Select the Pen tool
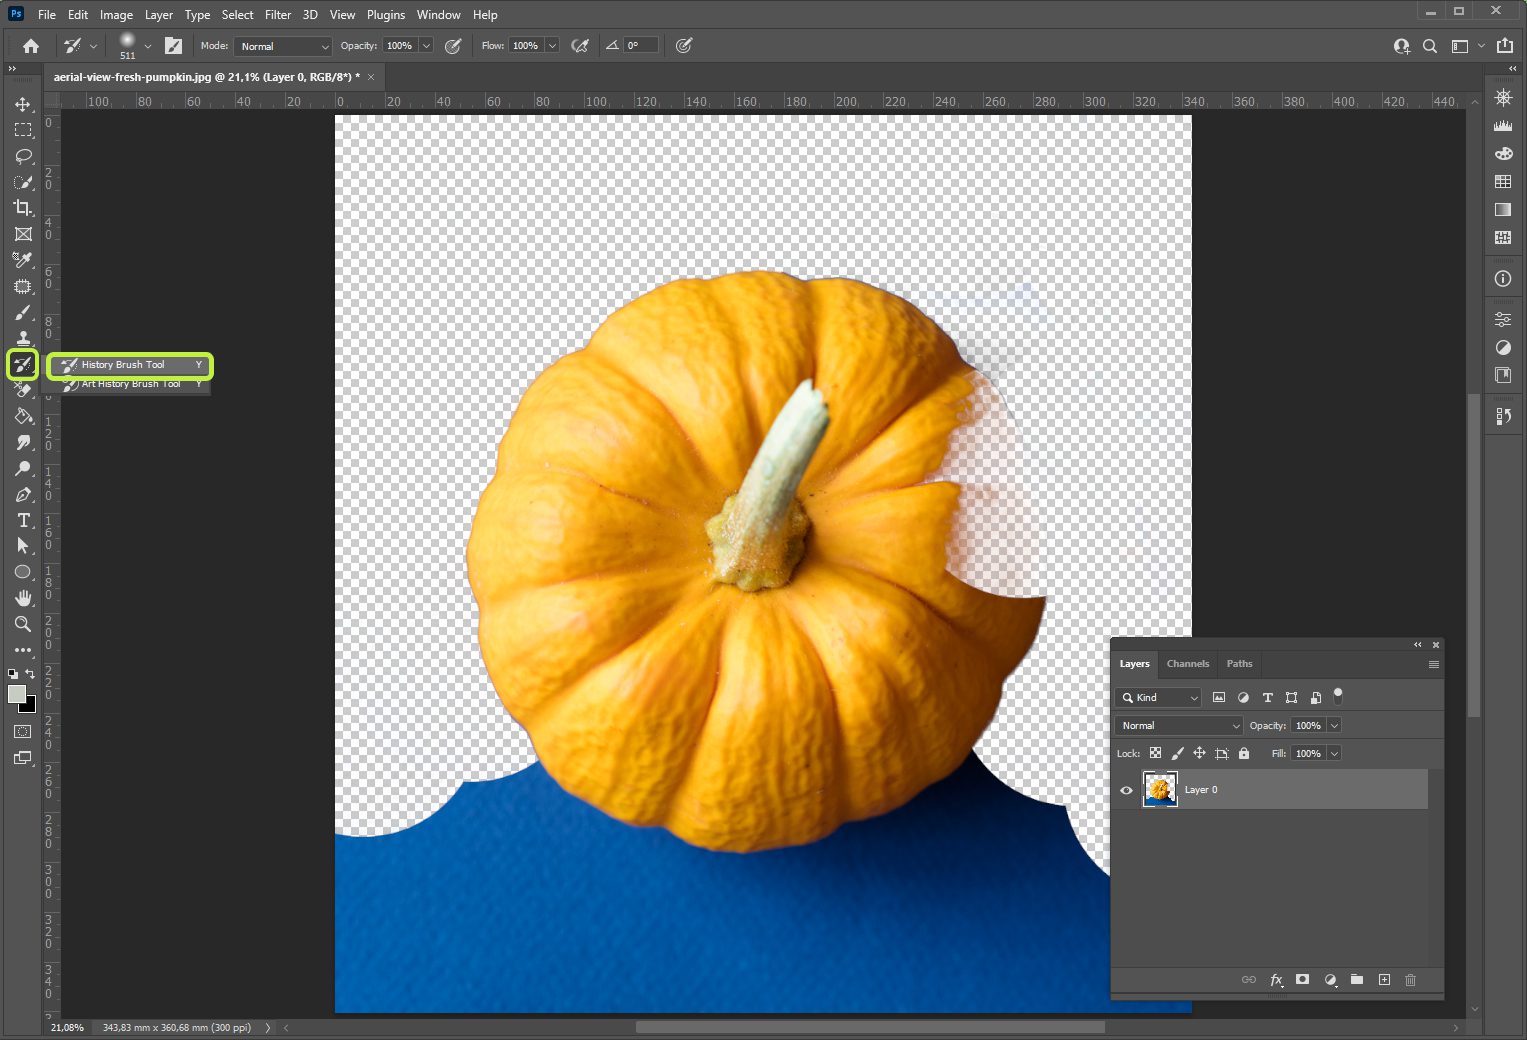The width and height of the screenshot is (1527, 1040). point(23,494)
